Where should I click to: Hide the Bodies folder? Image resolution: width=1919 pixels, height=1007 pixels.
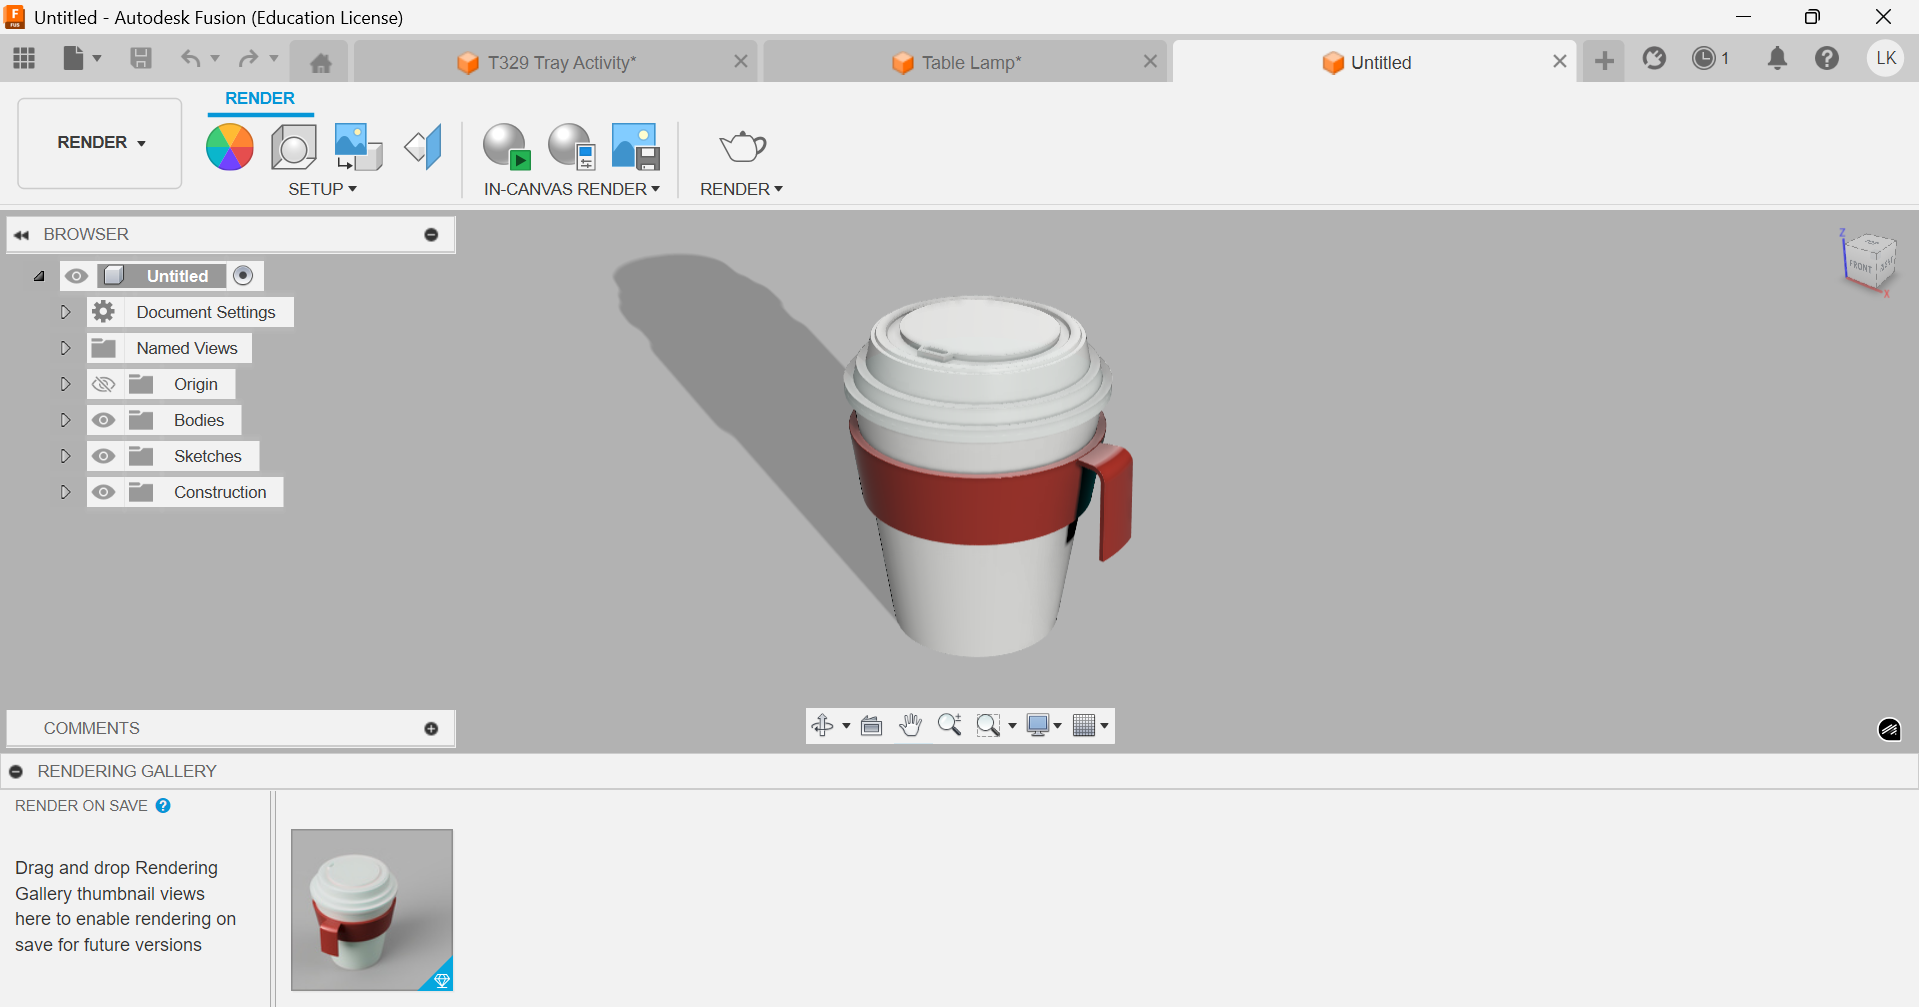[x=104, y=420]
